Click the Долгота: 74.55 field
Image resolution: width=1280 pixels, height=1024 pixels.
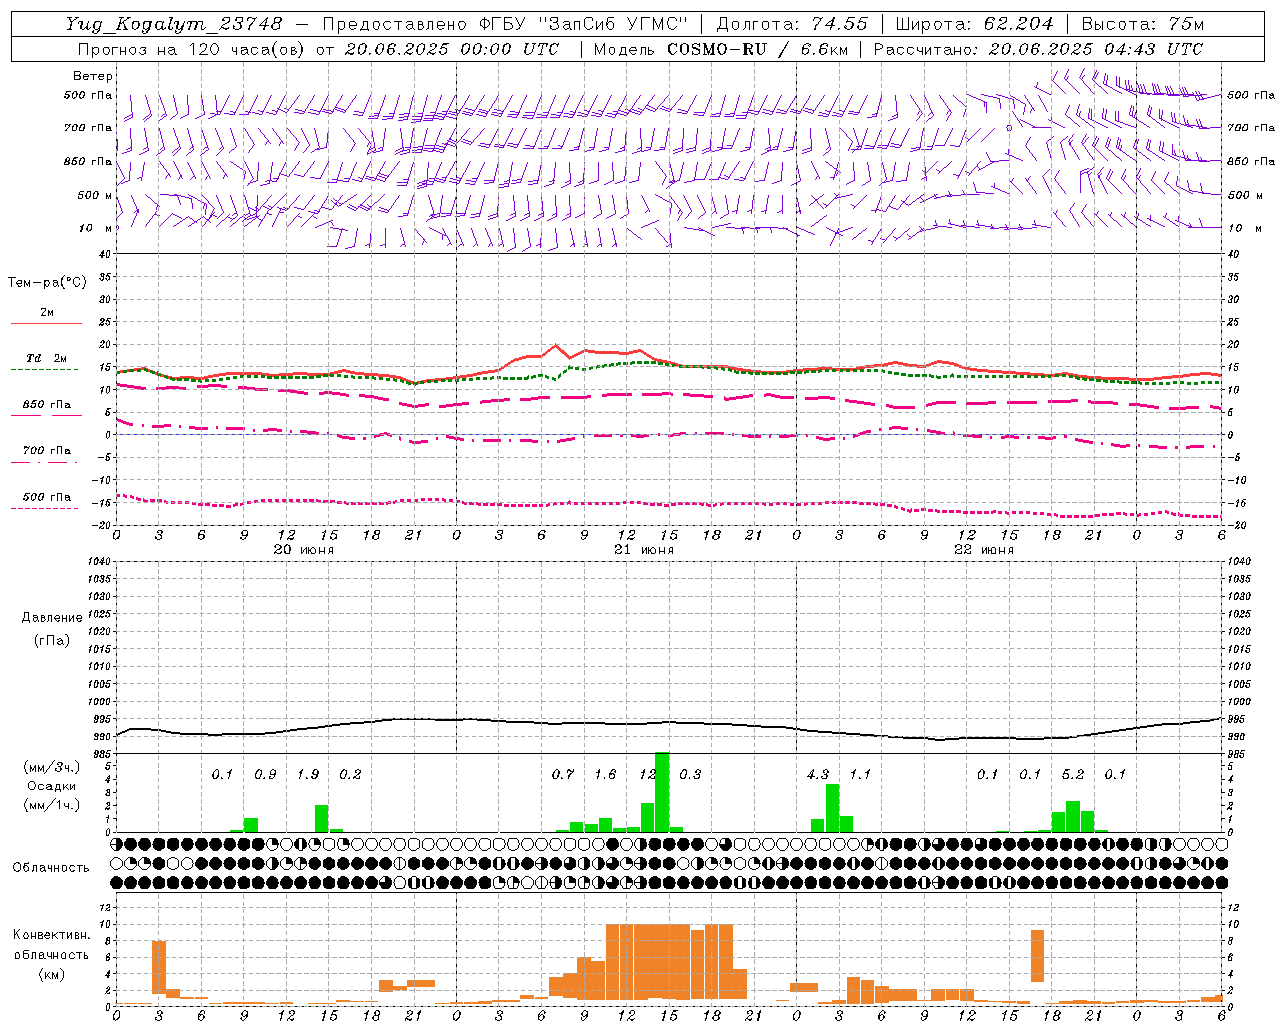tap(792, 24)
